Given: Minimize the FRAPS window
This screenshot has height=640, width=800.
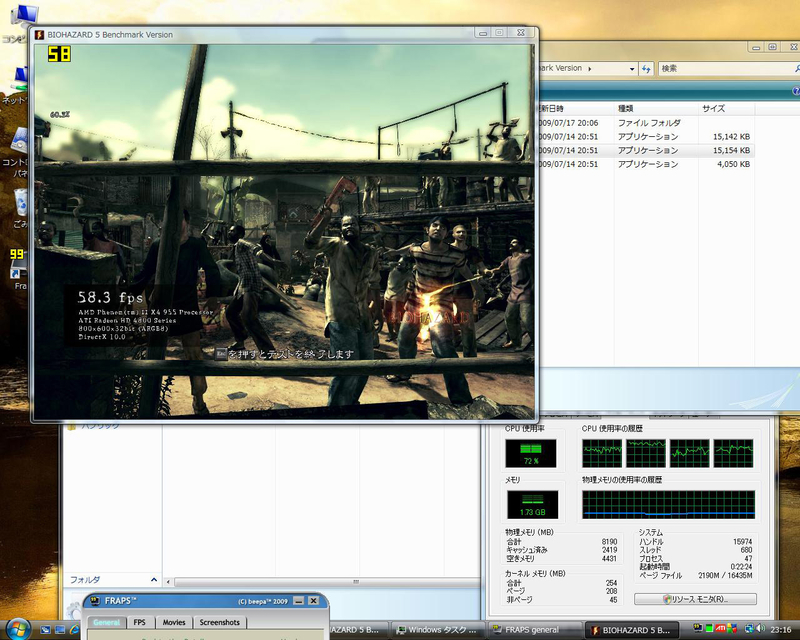Looking at the screenshot, I should click(x=299, y=601).
